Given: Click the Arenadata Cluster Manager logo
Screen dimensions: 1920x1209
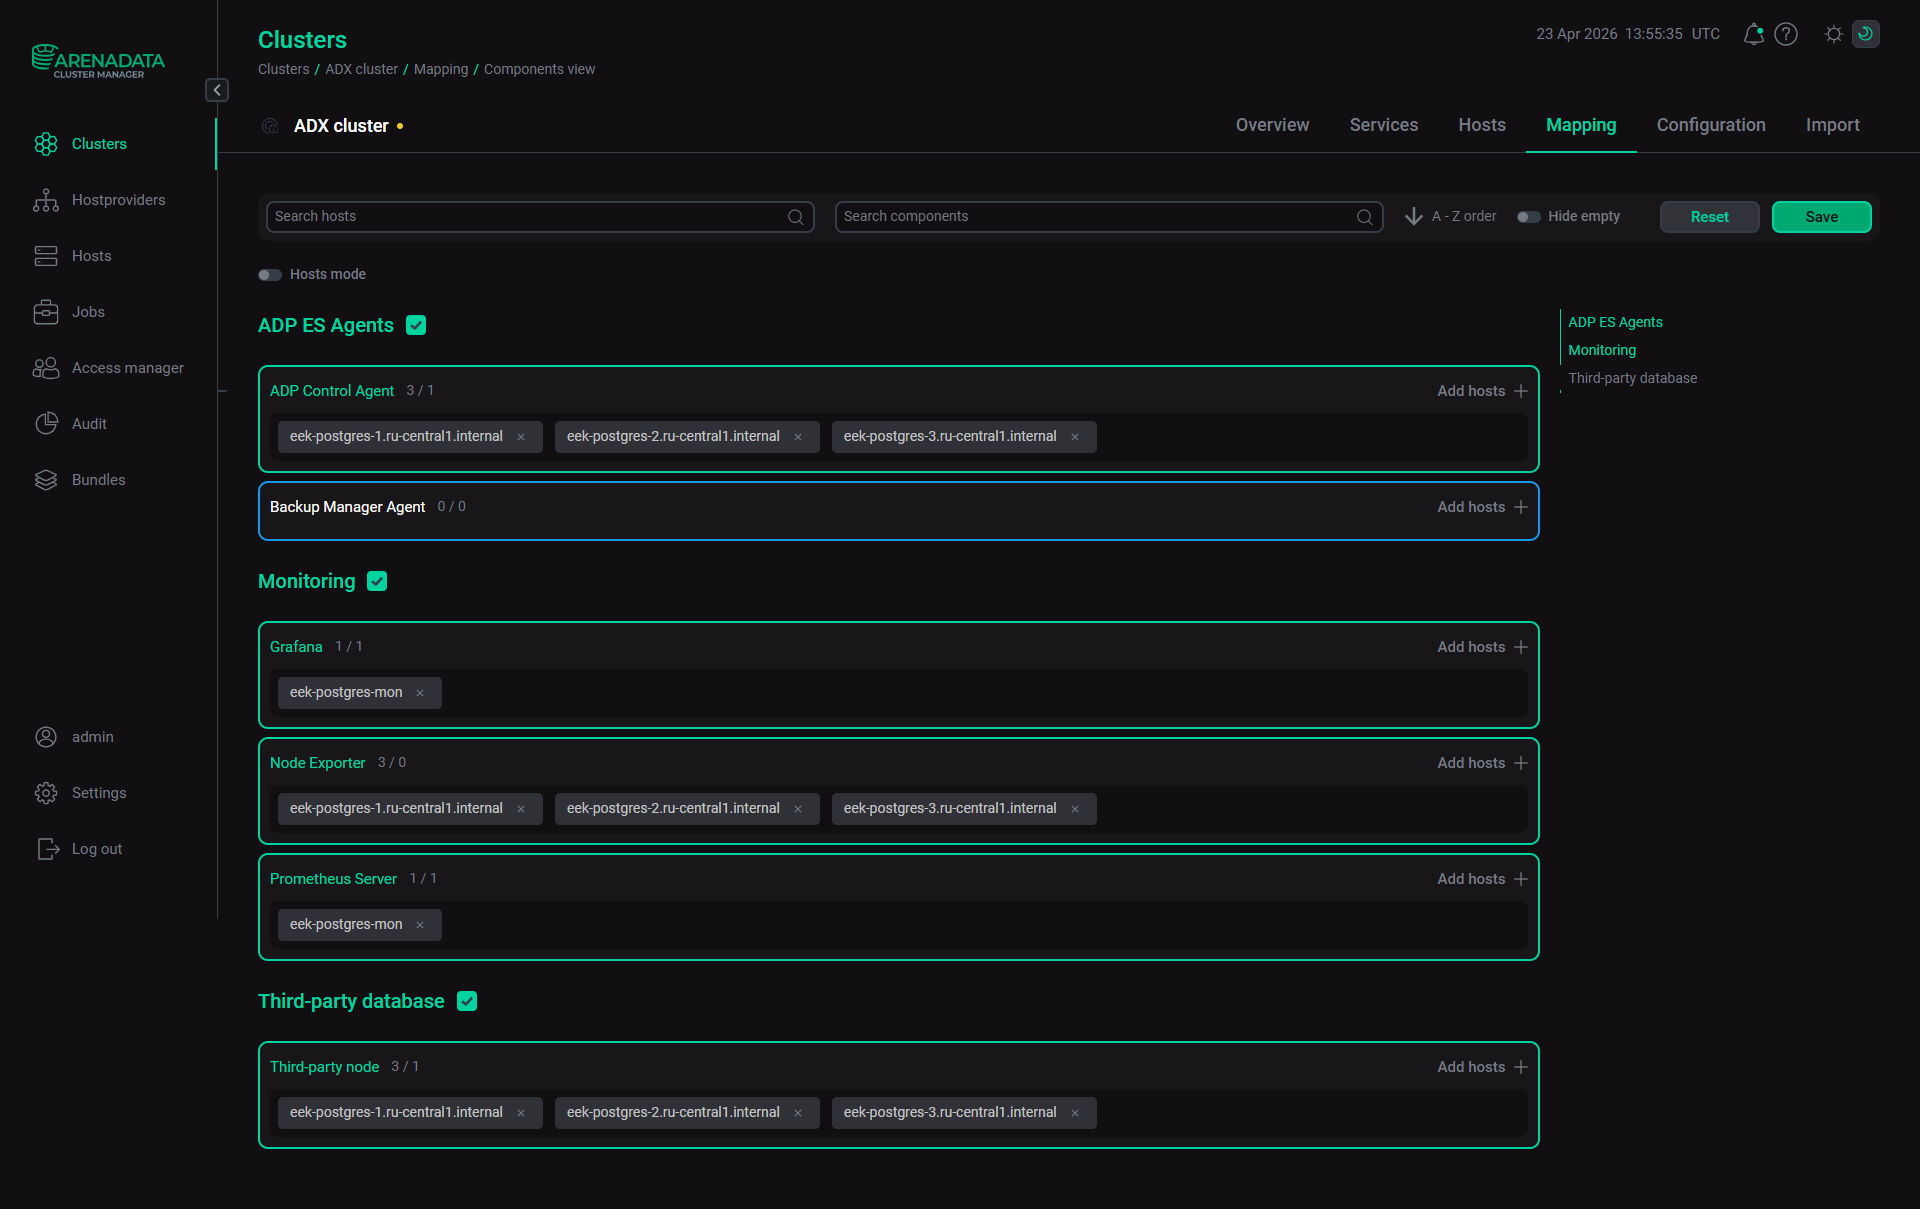Looking at the screenshot, I should [98, 61].
